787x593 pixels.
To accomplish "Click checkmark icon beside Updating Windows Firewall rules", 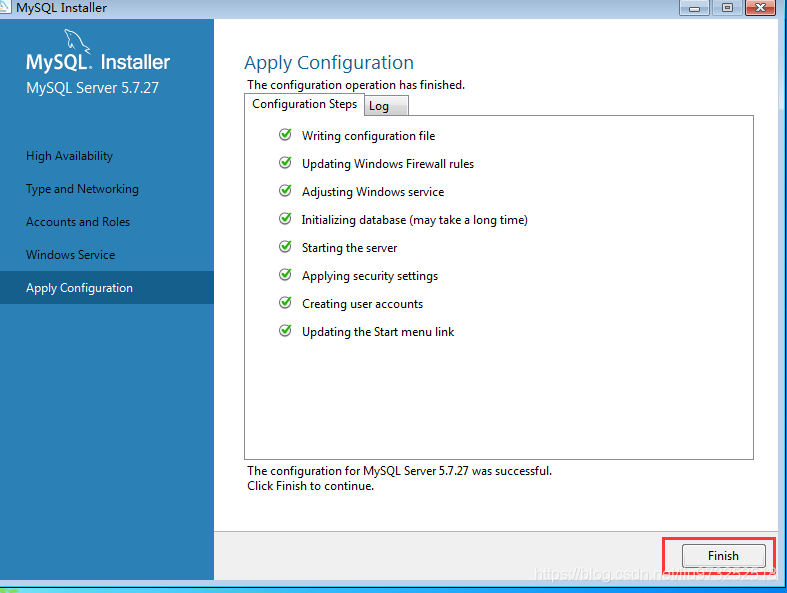I will (x=285, y=163).
